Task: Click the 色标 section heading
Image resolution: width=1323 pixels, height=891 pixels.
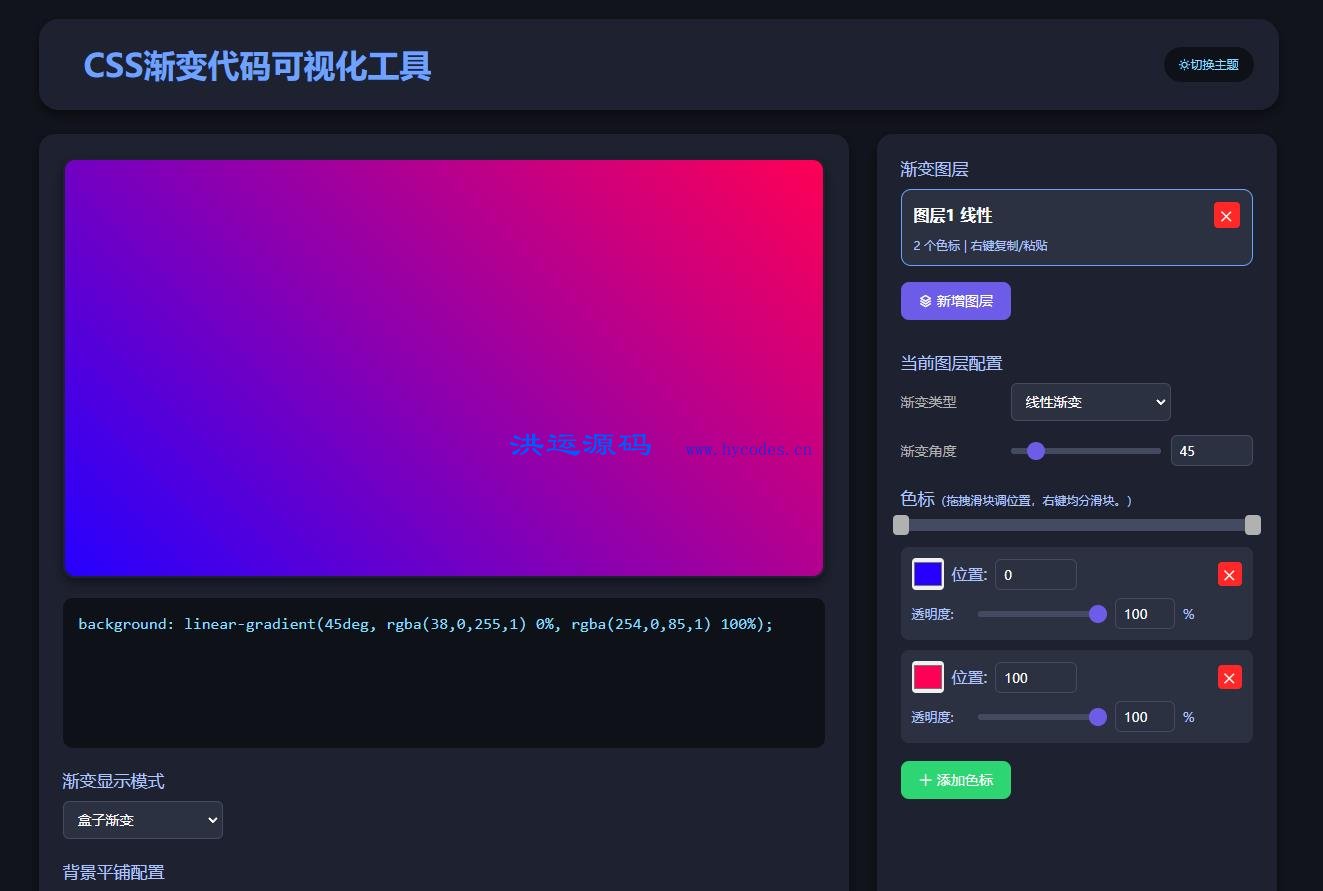Action: point(918,499)
